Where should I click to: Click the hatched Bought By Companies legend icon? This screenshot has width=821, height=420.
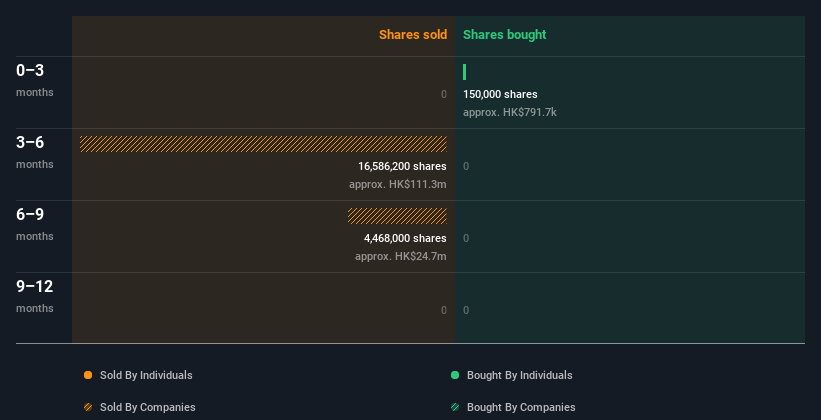point(455,407)
